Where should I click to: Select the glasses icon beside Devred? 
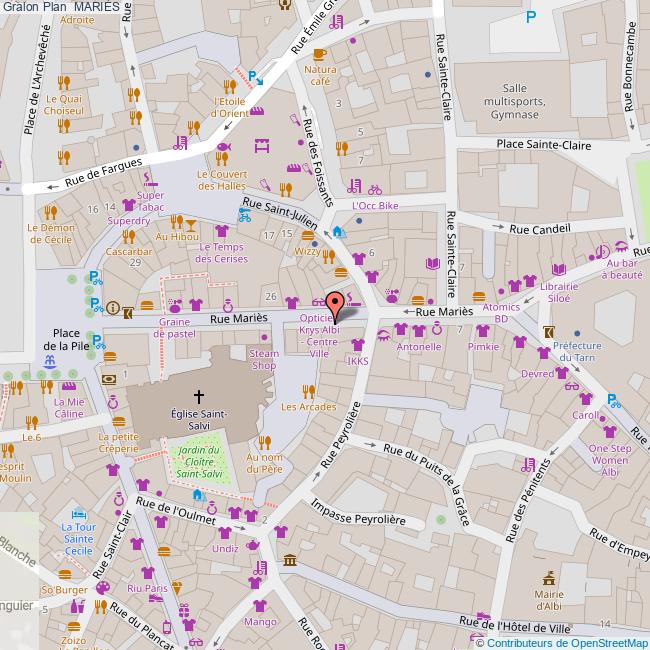[x=571, y=384]
